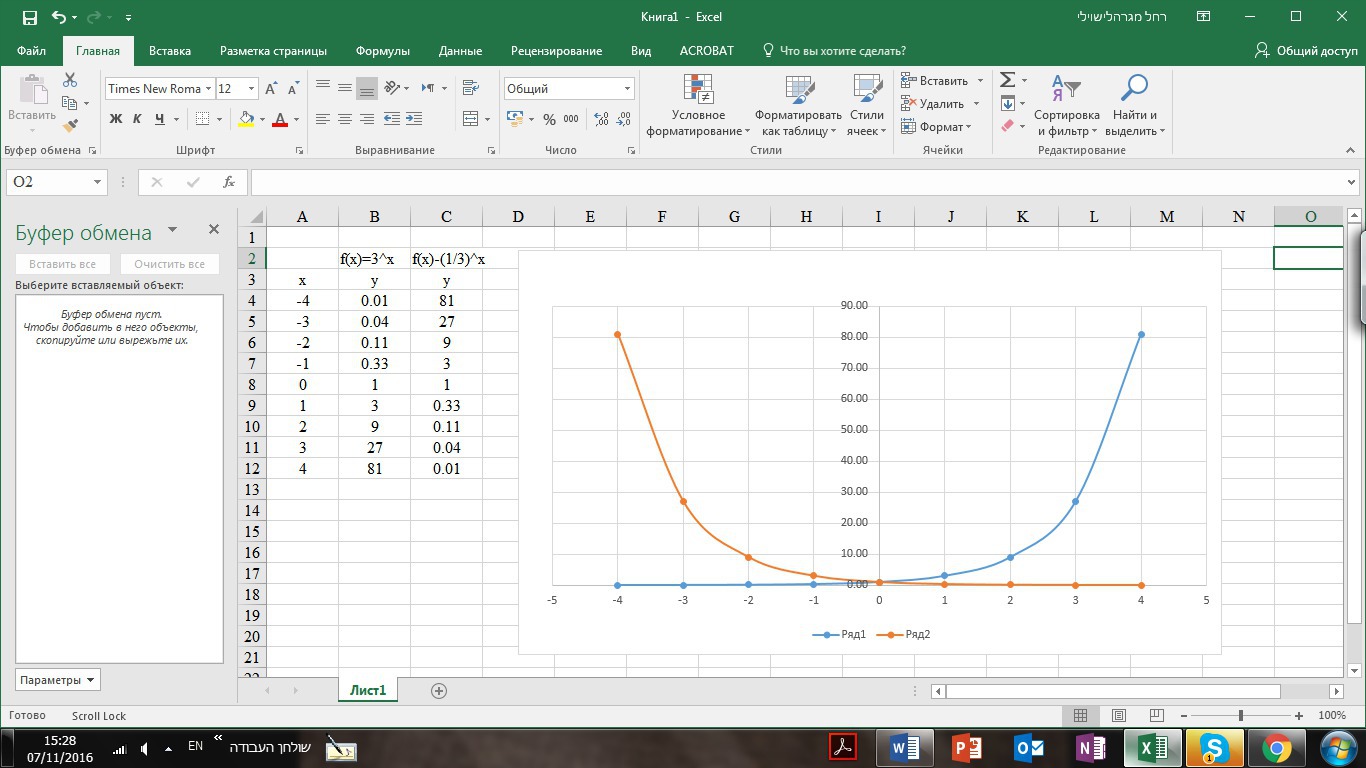Click the Вставить все button
Image resolution: width=1366 pixels, height=768 pixels.
[x=62, y=264]
